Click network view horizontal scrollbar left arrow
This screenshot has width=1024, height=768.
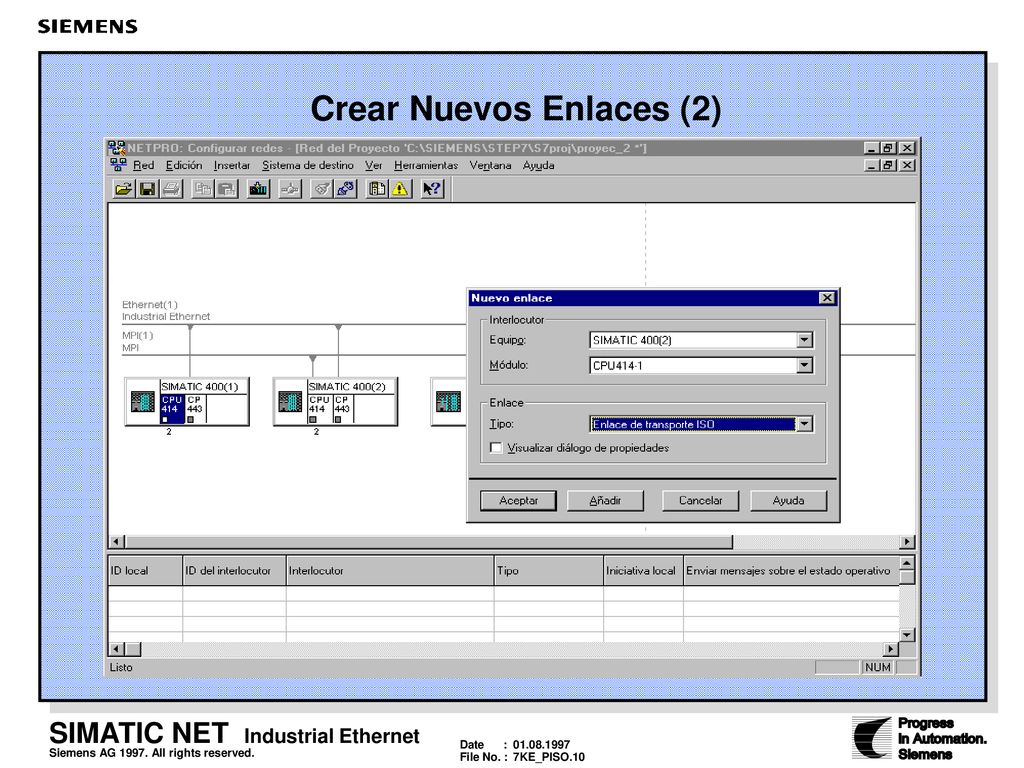116,541
